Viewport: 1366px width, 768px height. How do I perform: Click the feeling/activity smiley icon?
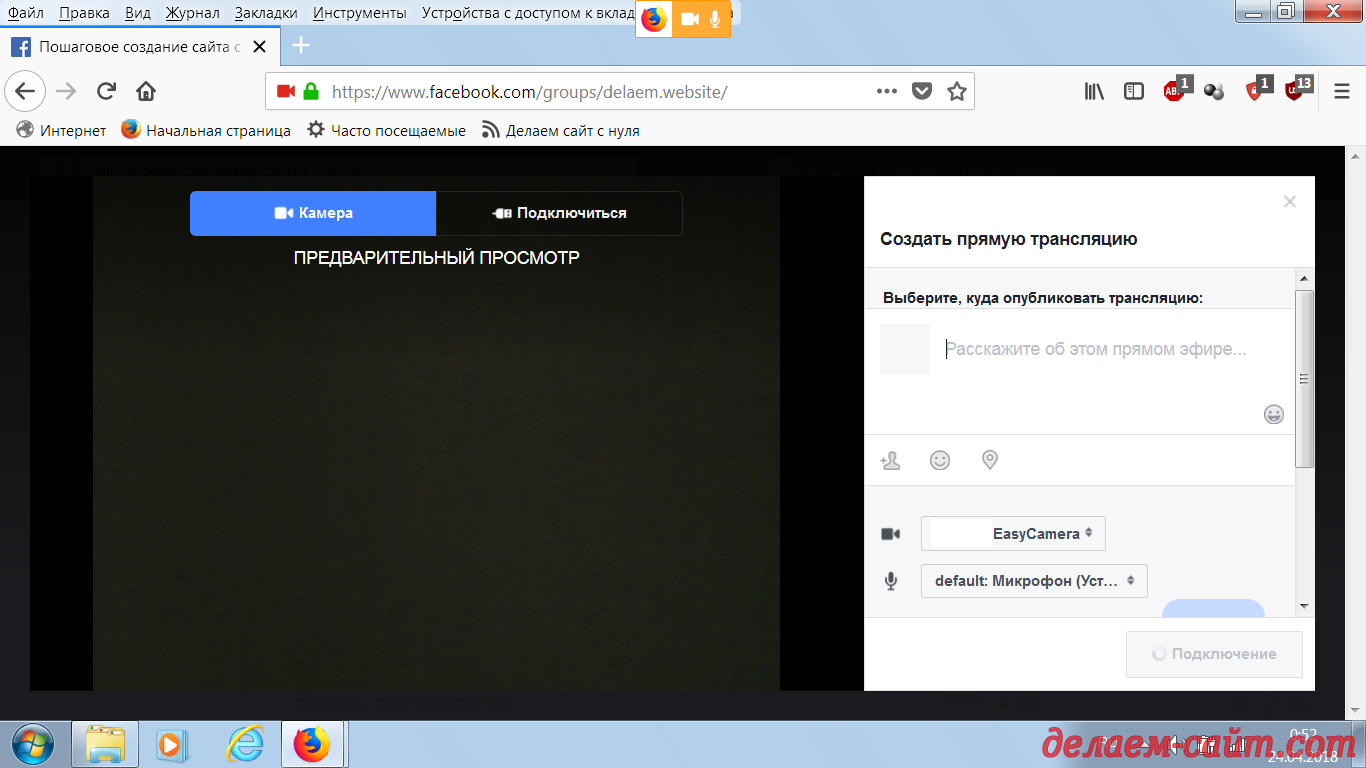[940, 460]
